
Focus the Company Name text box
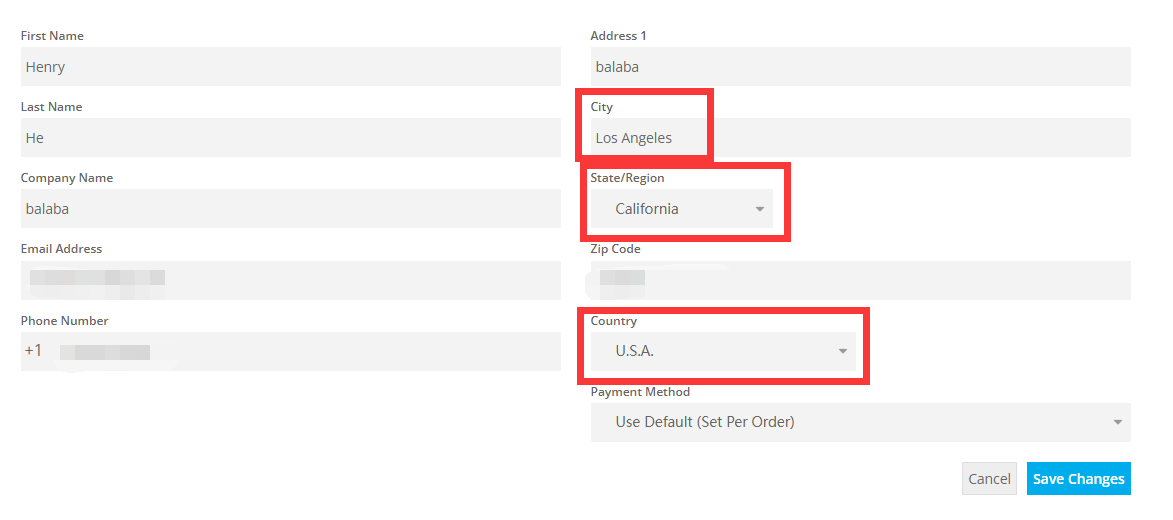(x=290, y=209)
